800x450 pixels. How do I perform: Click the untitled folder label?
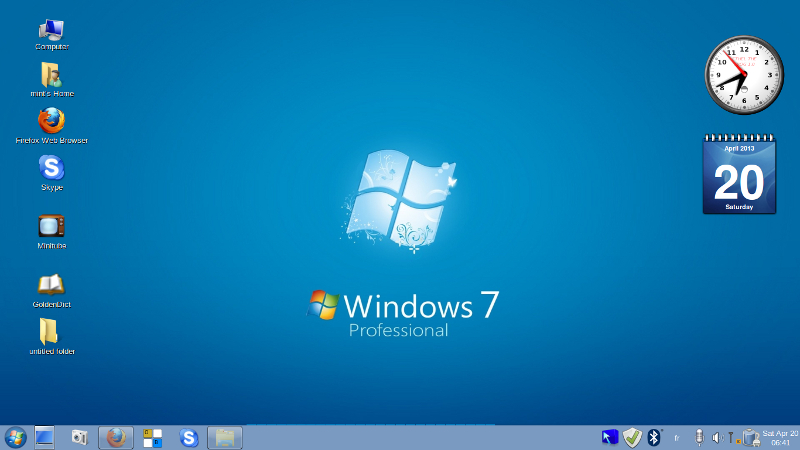[x=52, y=351]
